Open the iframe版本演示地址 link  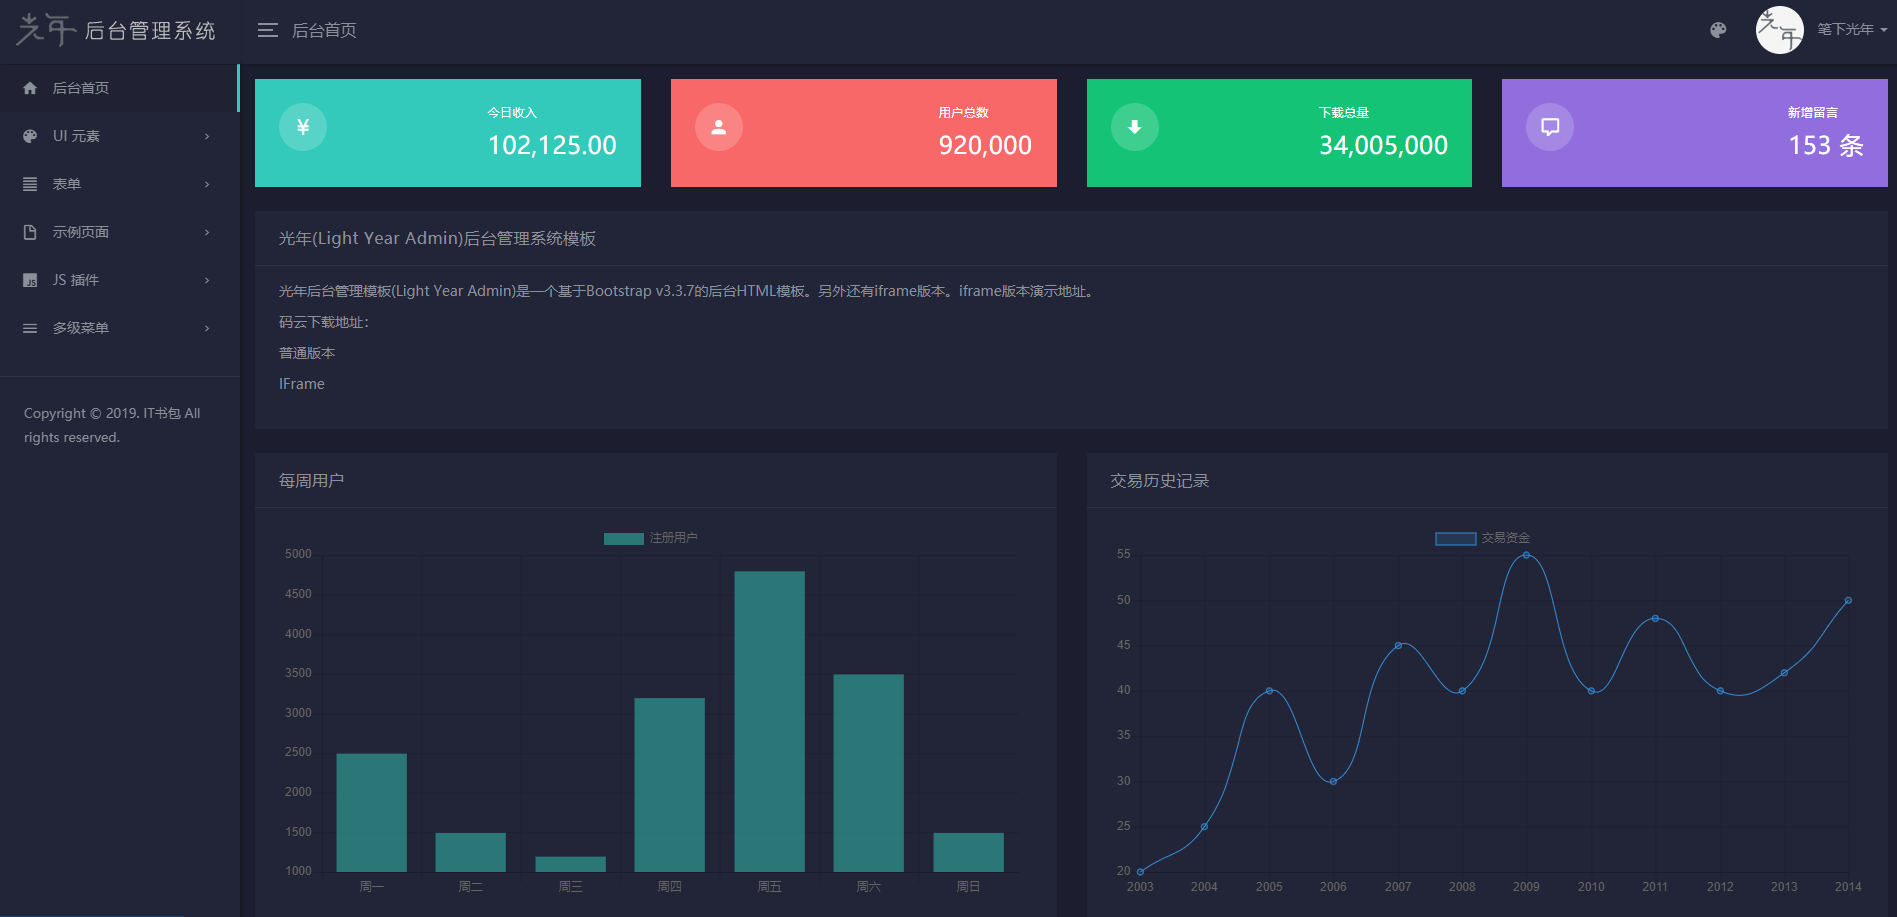(x=1023, y=291)
